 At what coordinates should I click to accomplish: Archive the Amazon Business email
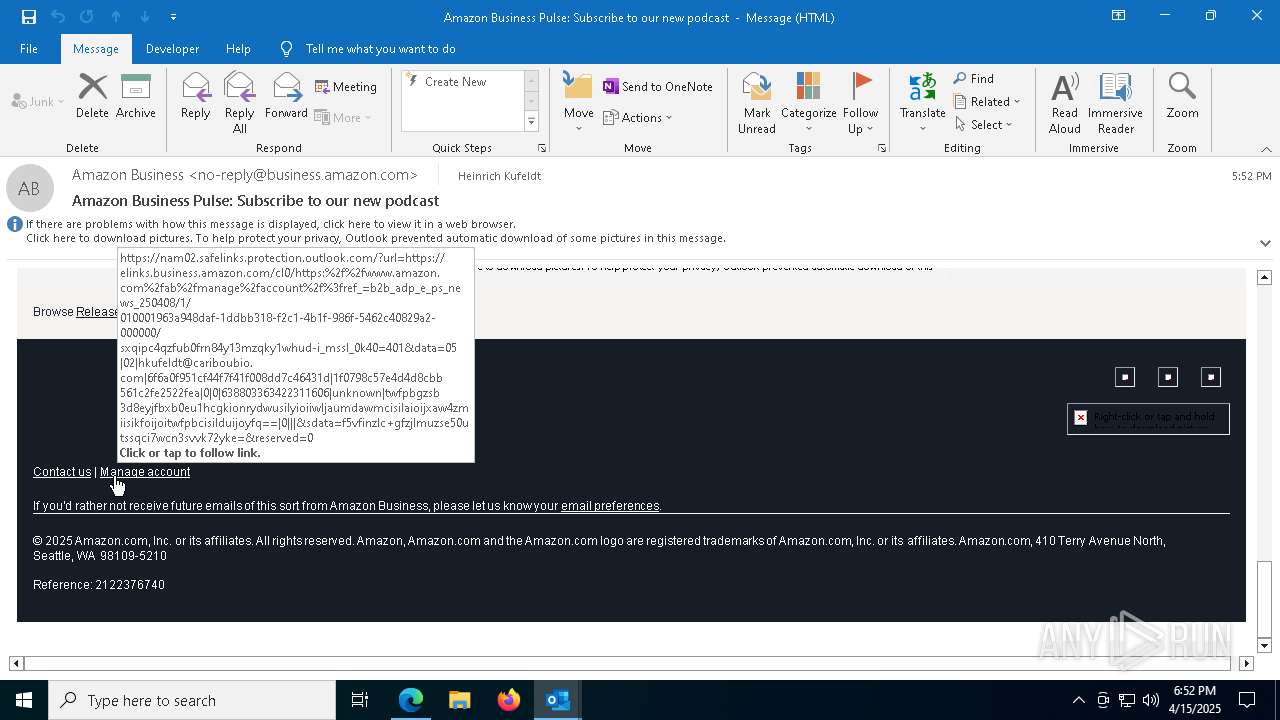click(136, 97)
